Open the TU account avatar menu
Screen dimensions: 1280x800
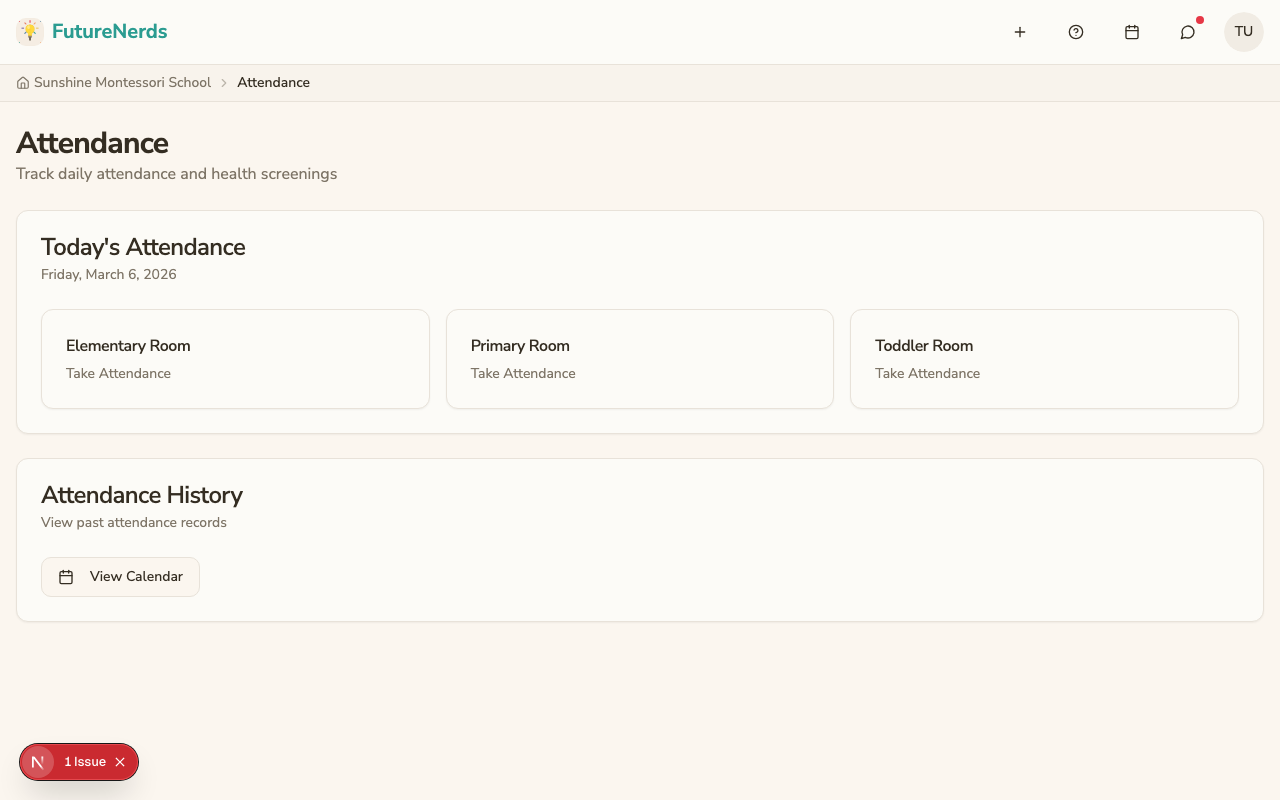[x=1243, y=31]
